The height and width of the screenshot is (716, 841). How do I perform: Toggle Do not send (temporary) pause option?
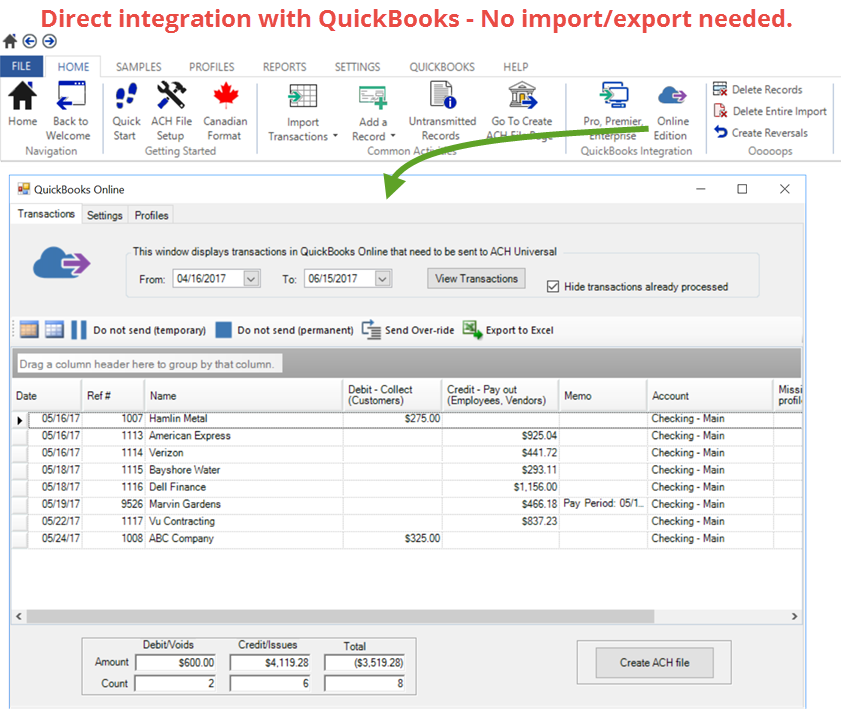tap(78, 330)
